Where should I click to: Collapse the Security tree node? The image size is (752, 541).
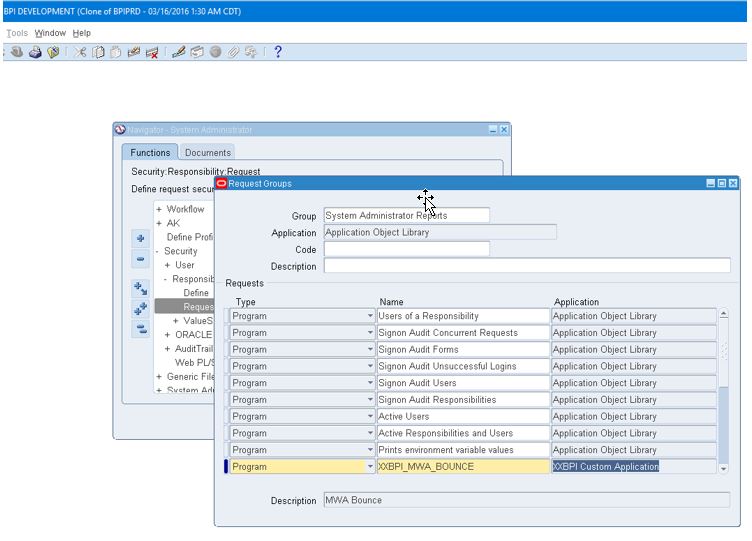[159, 252]
